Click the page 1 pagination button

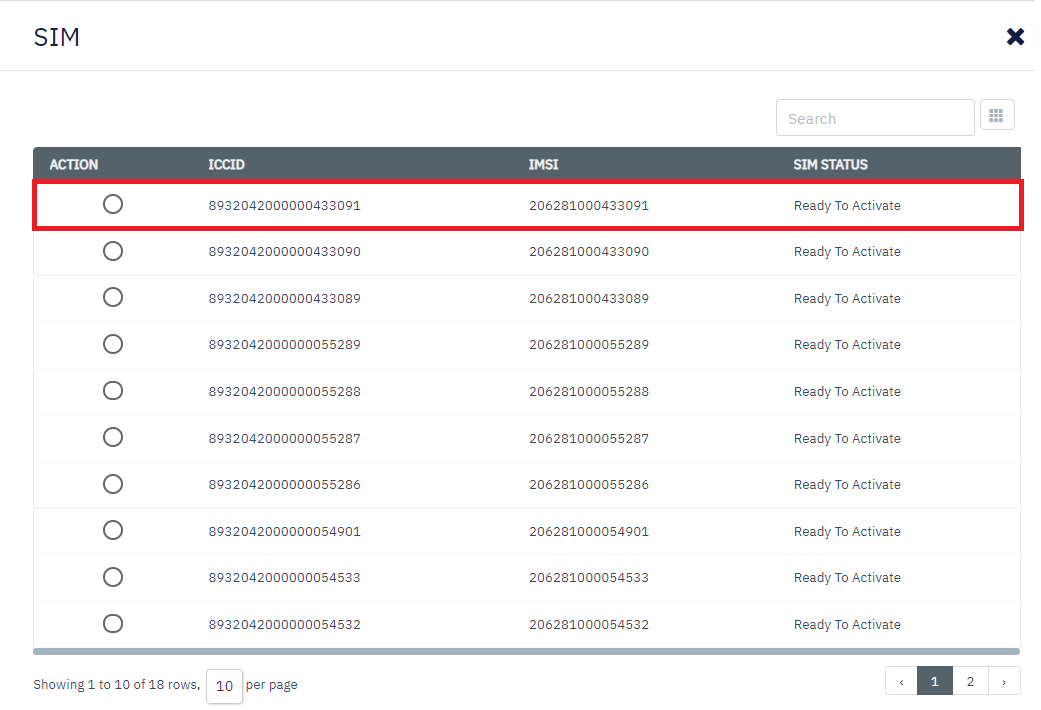(935, 682)
